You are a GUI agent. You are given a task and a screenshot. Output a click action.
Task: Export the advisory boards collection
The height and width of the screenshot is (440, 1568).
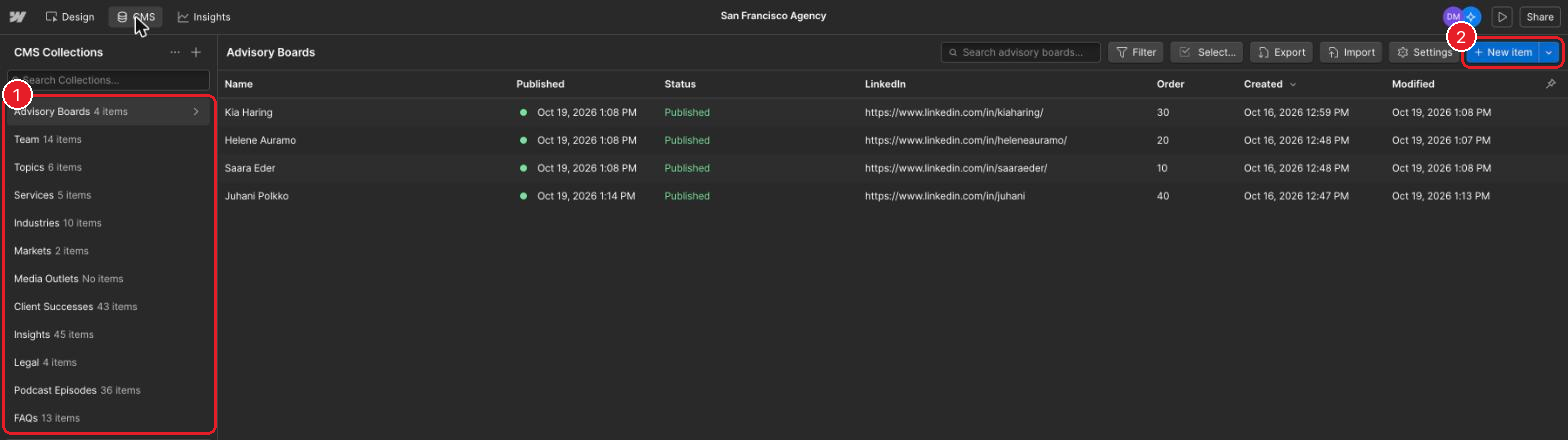coord(1282,52)
